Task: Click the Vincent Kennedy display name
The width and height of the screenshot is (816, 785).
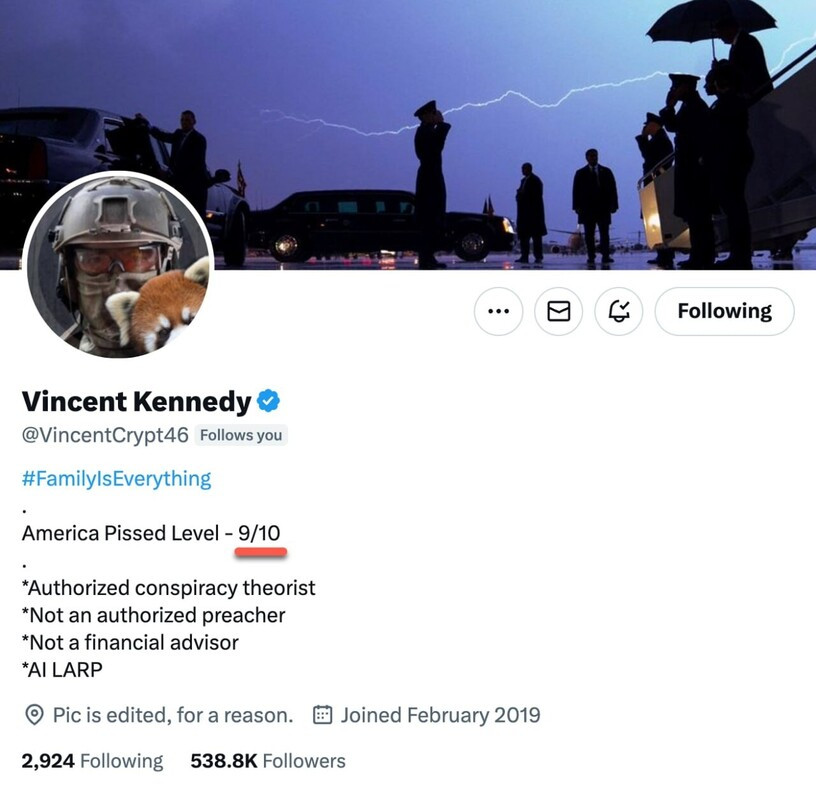Action: pyautogui.click(x=136, y=402)
